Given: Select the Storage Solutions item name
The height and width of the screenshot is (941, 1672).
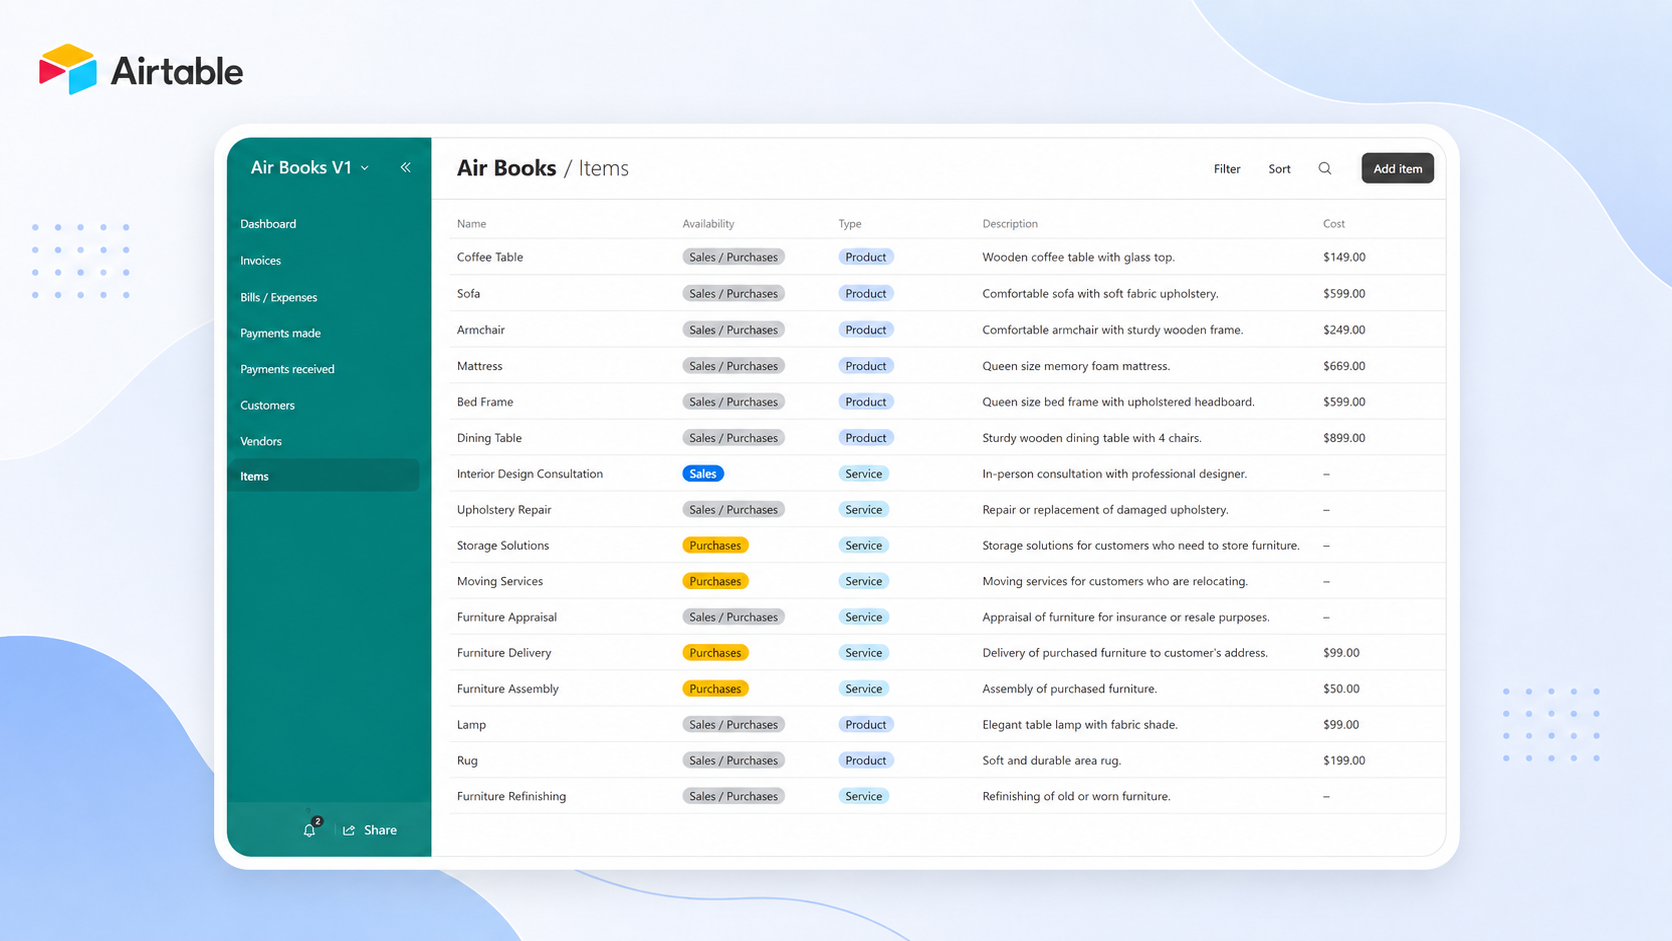Looking at the screenshot, I should point(502,546).
